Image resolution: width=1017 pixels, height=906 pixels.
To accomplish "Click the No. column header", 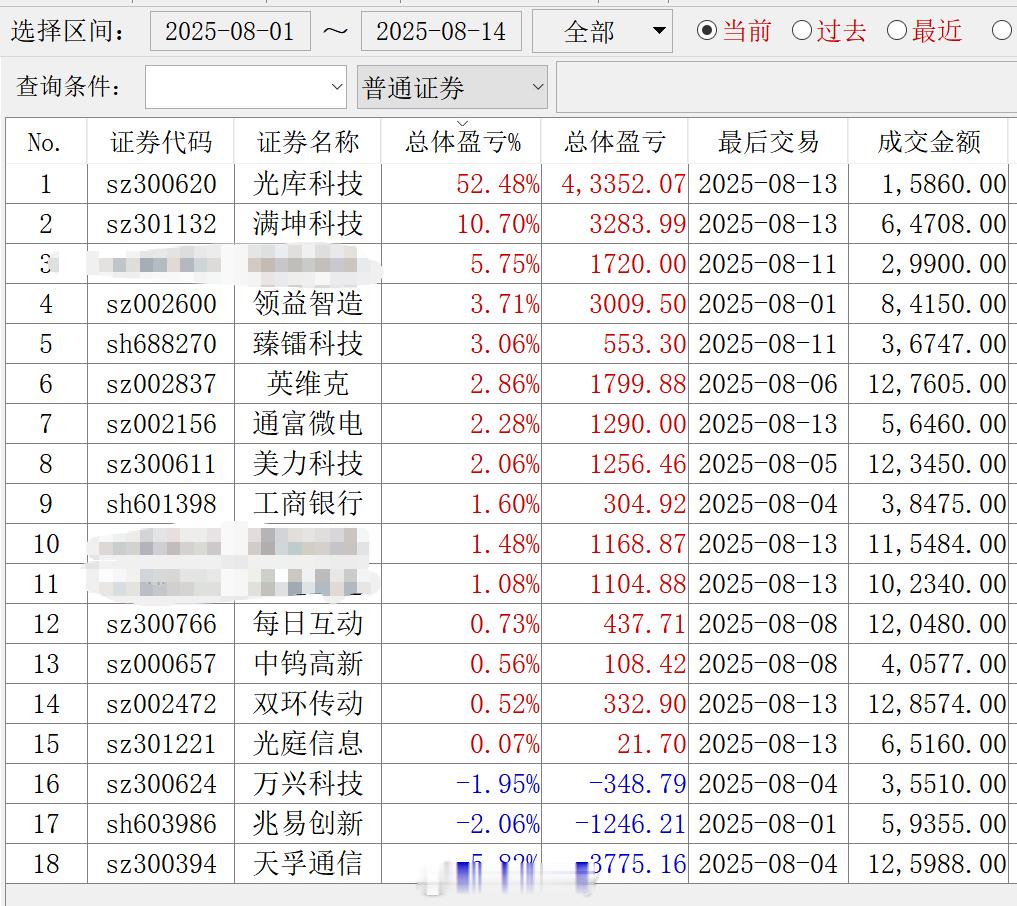I will point(46,142).
